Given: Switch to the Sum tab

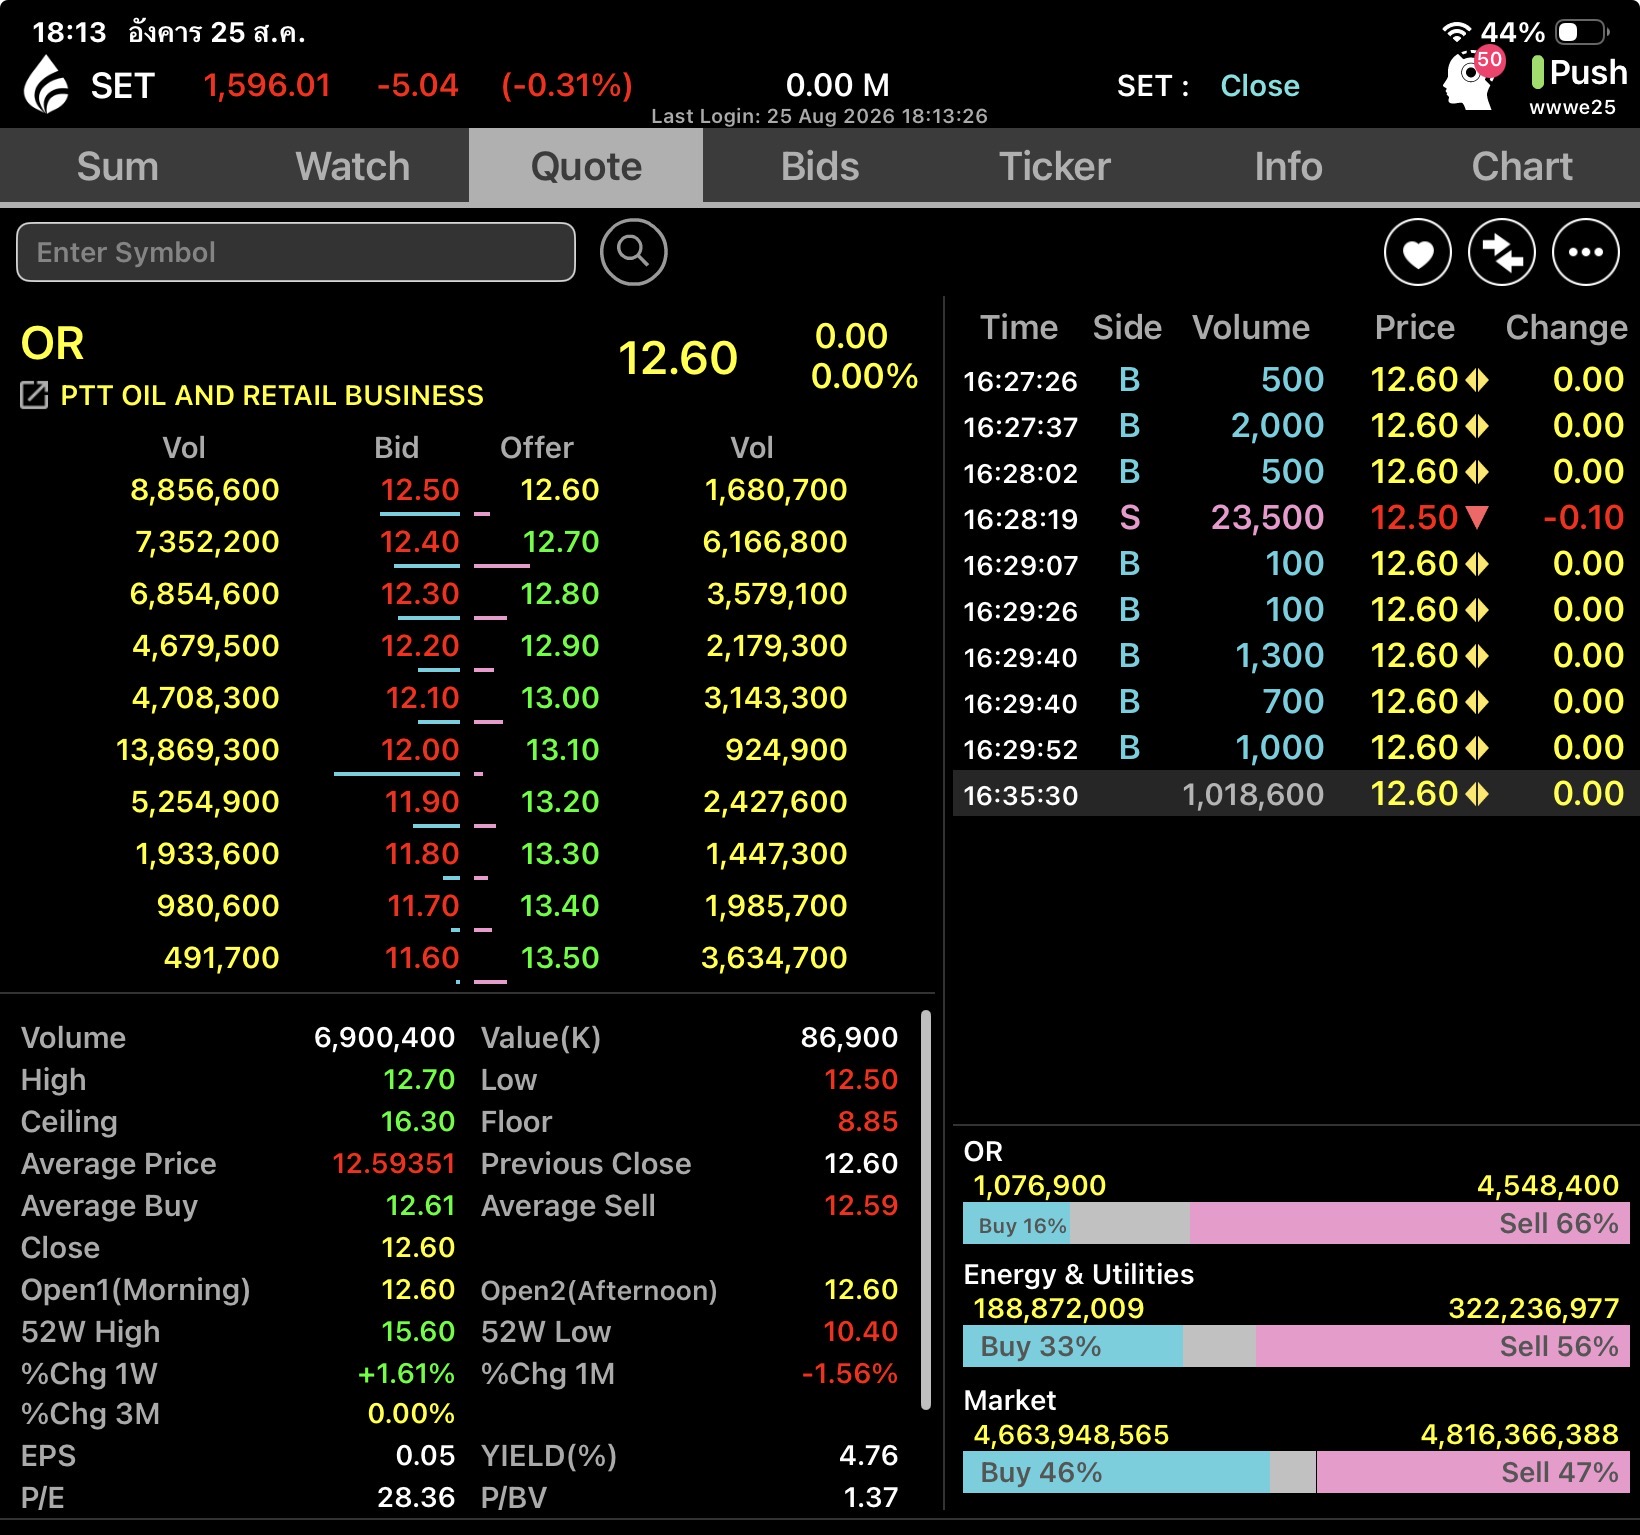Looking at the screenshot, I should point(117,166).
